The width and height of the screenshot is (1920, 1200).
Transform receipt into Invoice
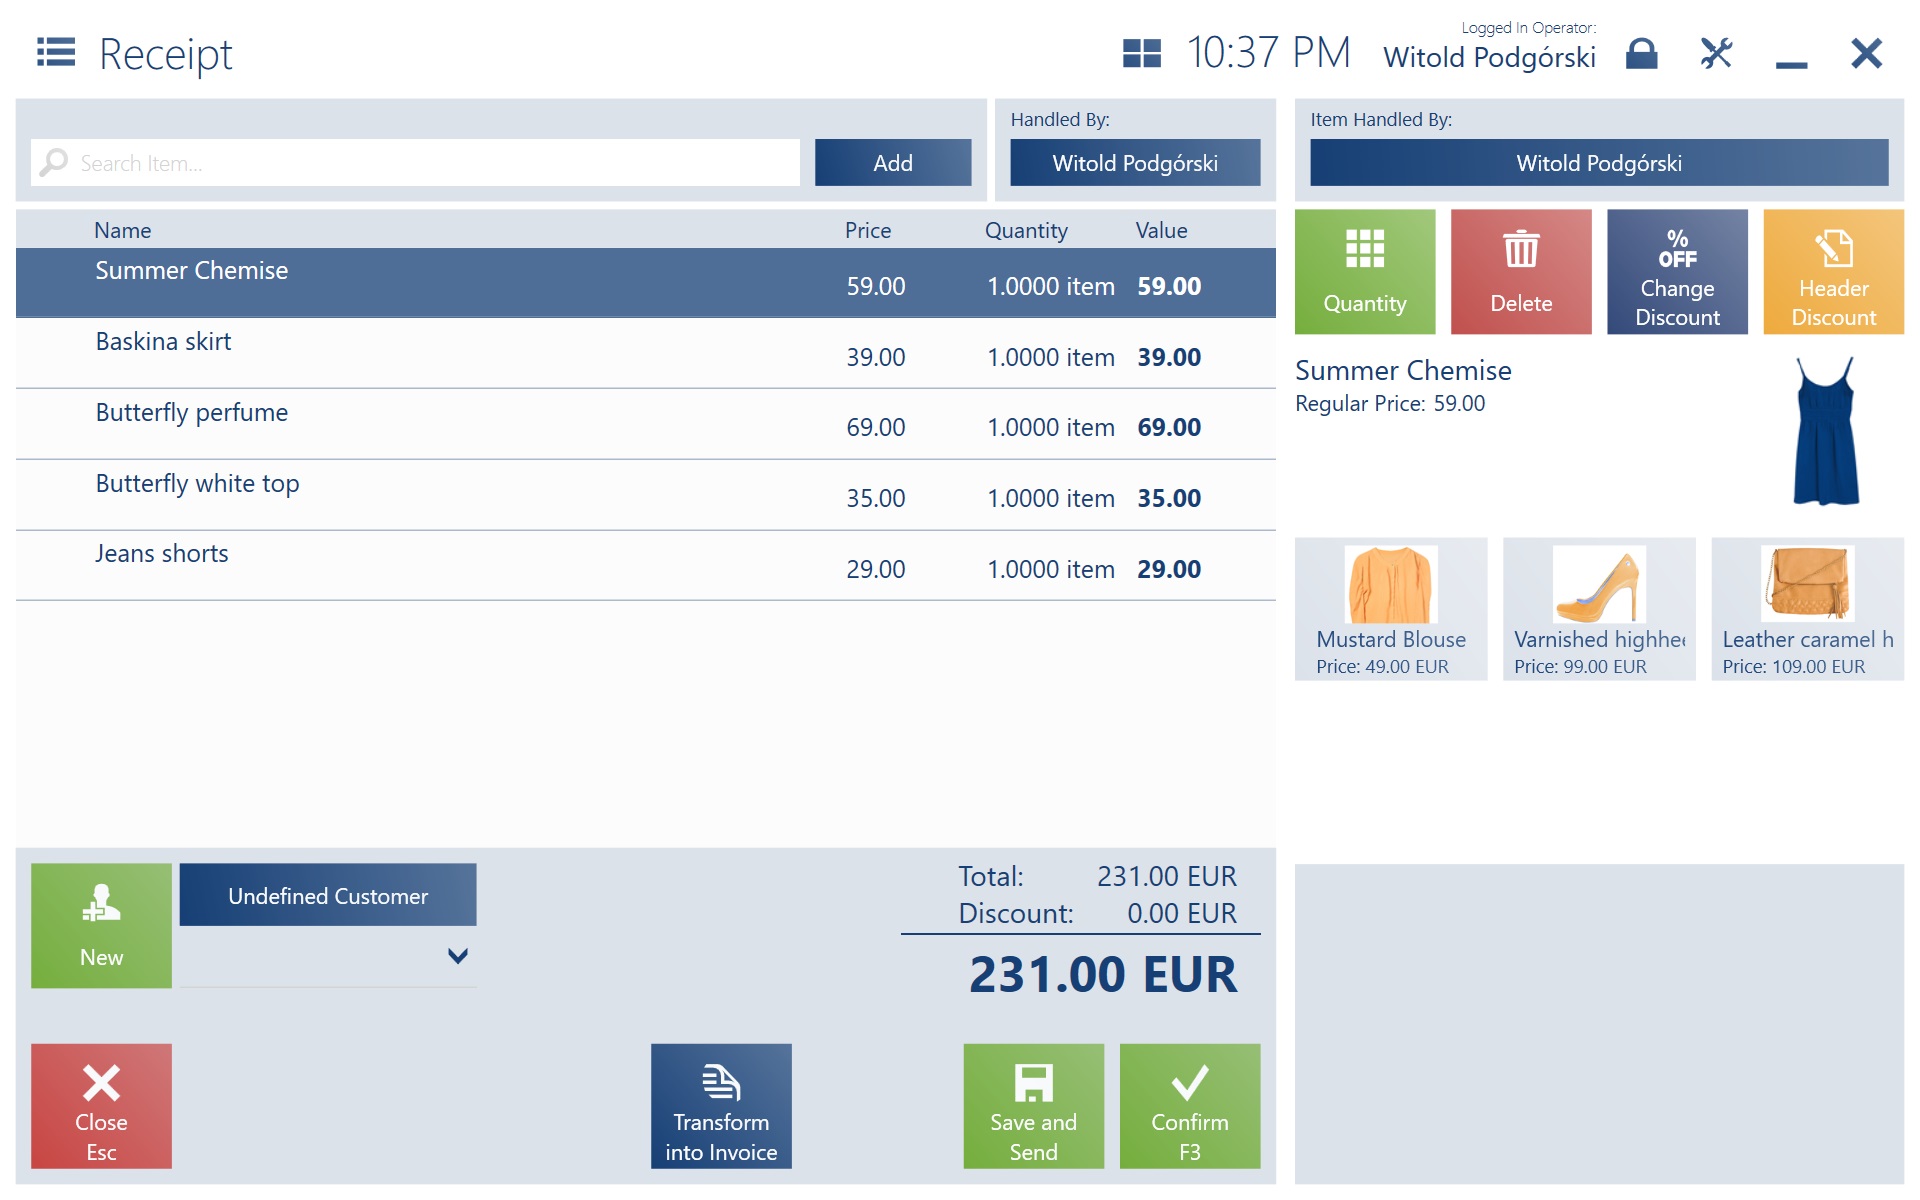[720, 1106]
